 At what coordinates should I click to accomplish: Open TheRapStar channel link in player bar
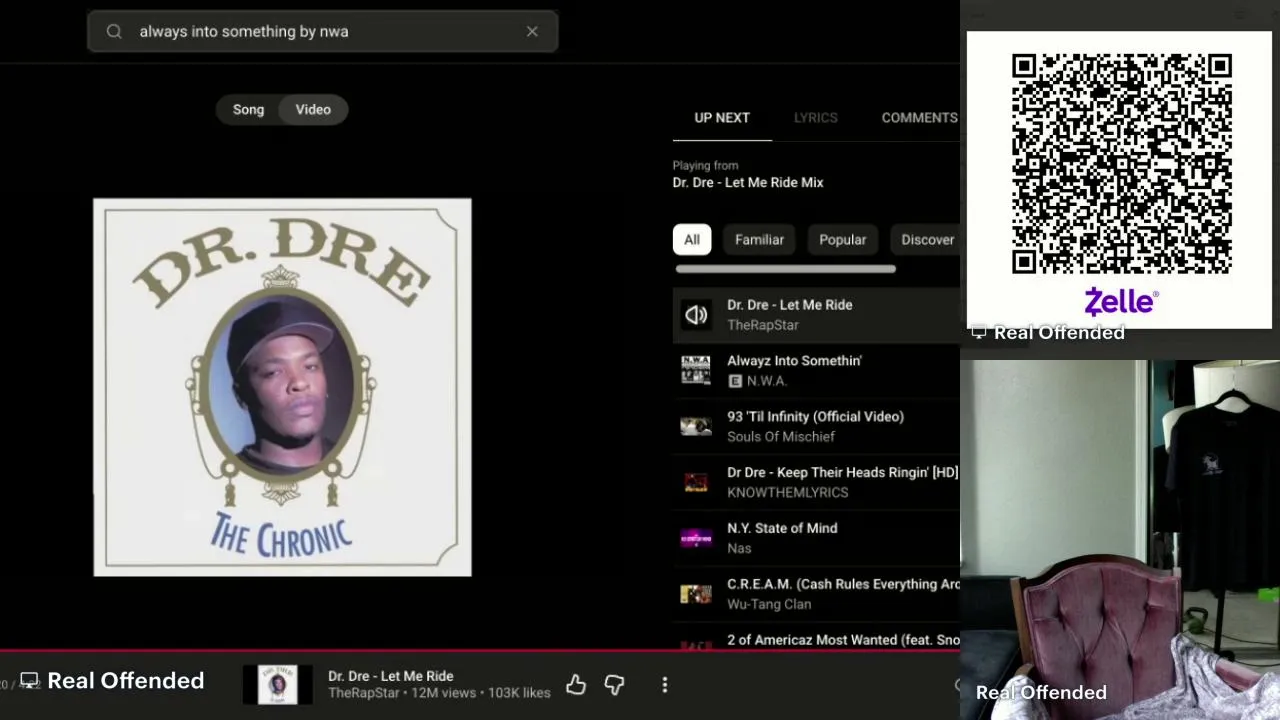click(x=363, y=693)
